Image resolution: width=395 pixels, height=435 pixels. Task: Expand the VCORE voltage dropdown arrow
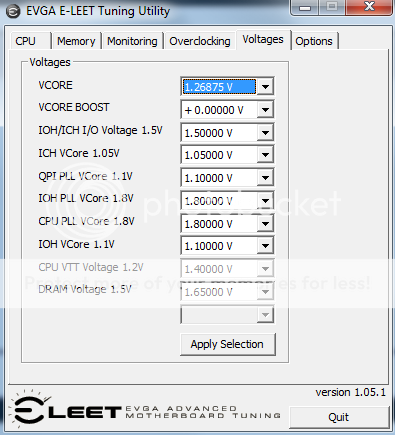click(265, 87)
